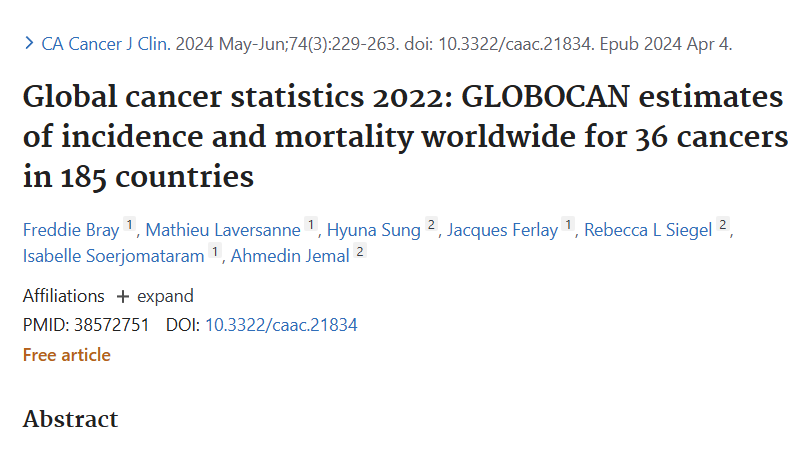Open author Mathieu Laversanne's link
This screenshot has height=450, width=800.
click(222, 230)
